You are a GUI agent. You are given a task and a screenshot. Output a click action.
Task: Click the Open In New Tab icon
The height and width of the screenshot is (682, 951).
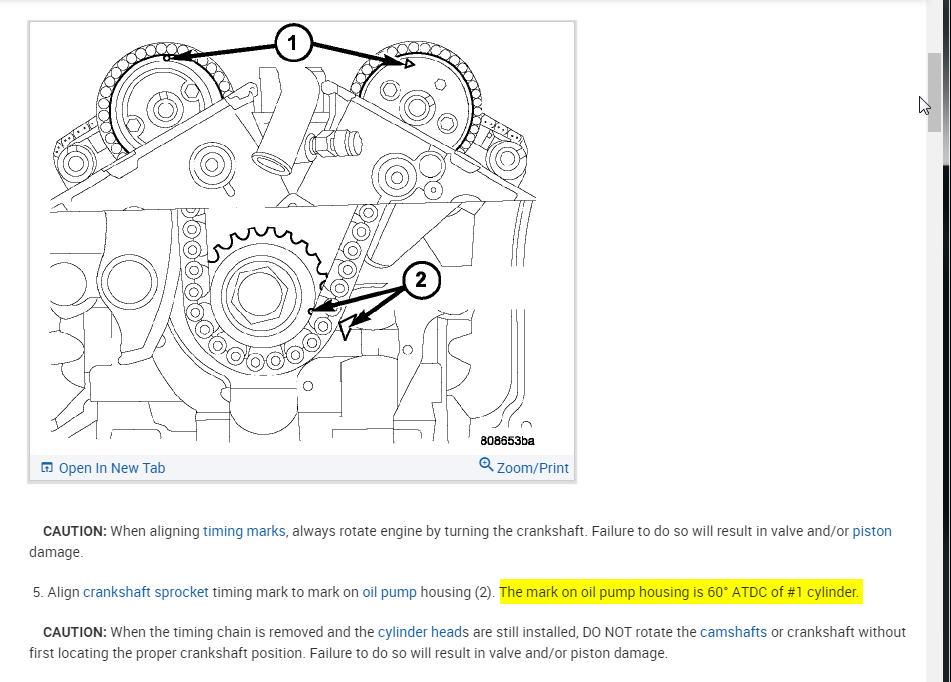[x=47, y=467]
